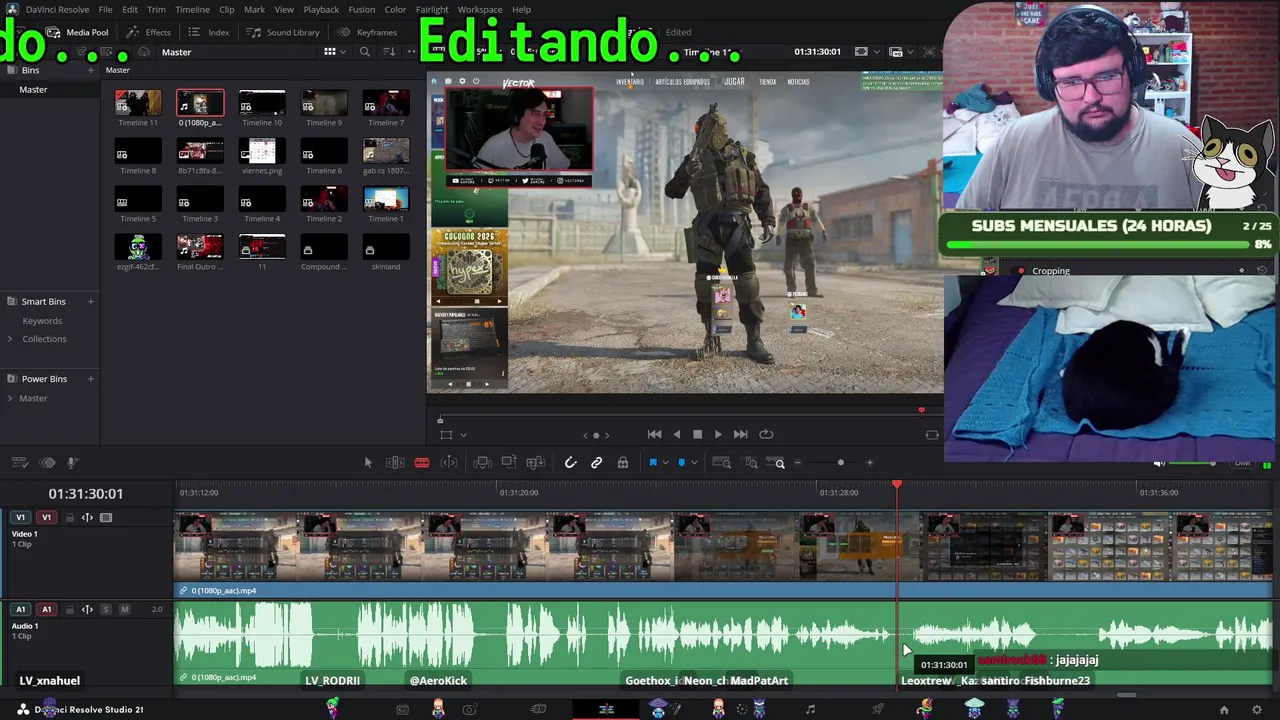Open Timeline View Options icon
Viewport: 1280px width, 720px height.
pyautogui.click(x=19, y=463)
